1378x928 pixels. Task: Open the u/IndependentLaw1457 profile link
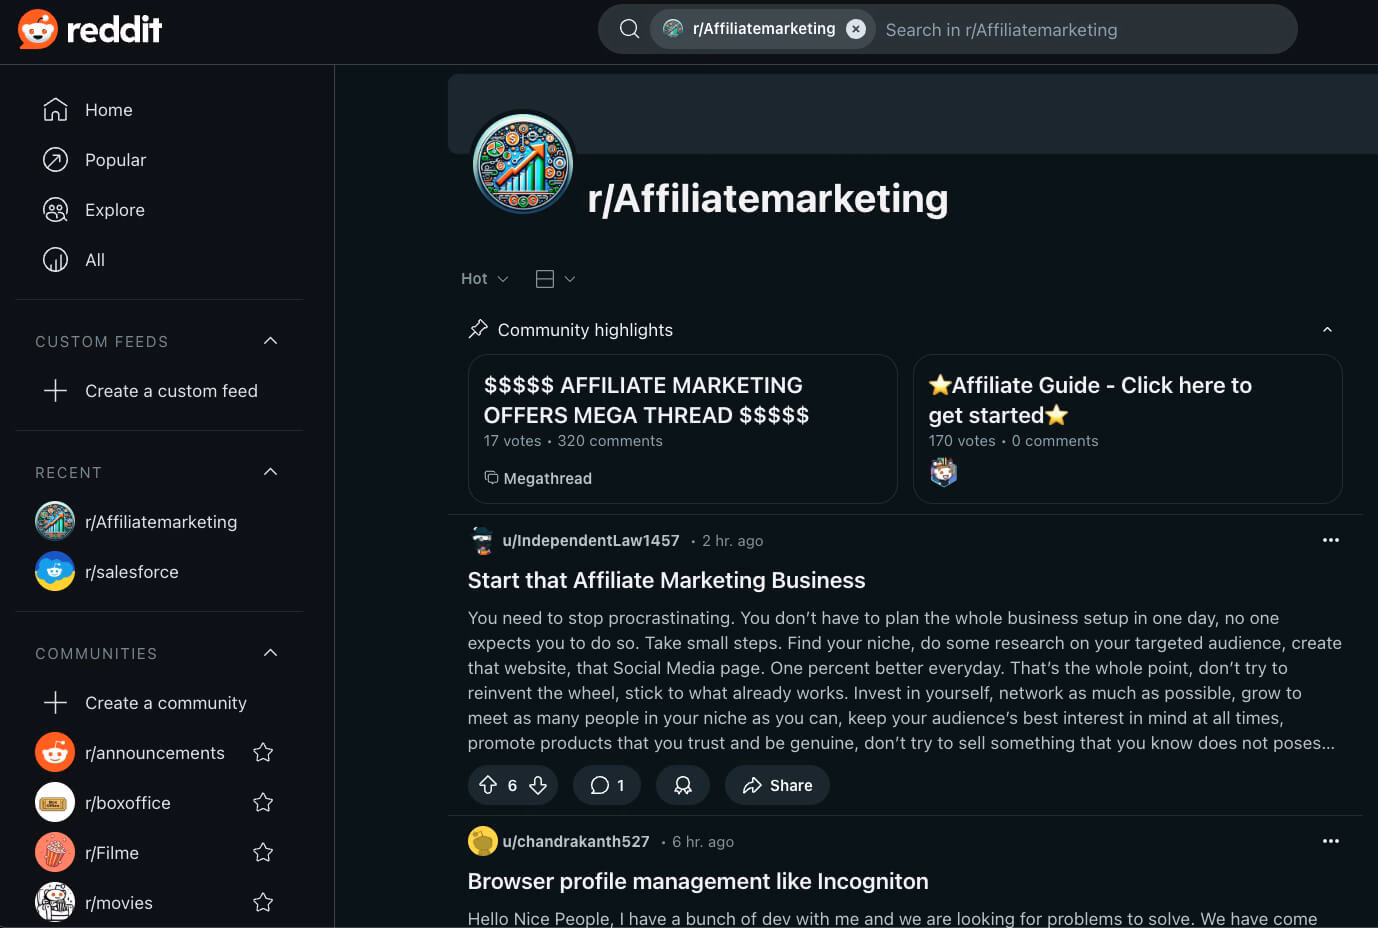(x=590, y=541)
